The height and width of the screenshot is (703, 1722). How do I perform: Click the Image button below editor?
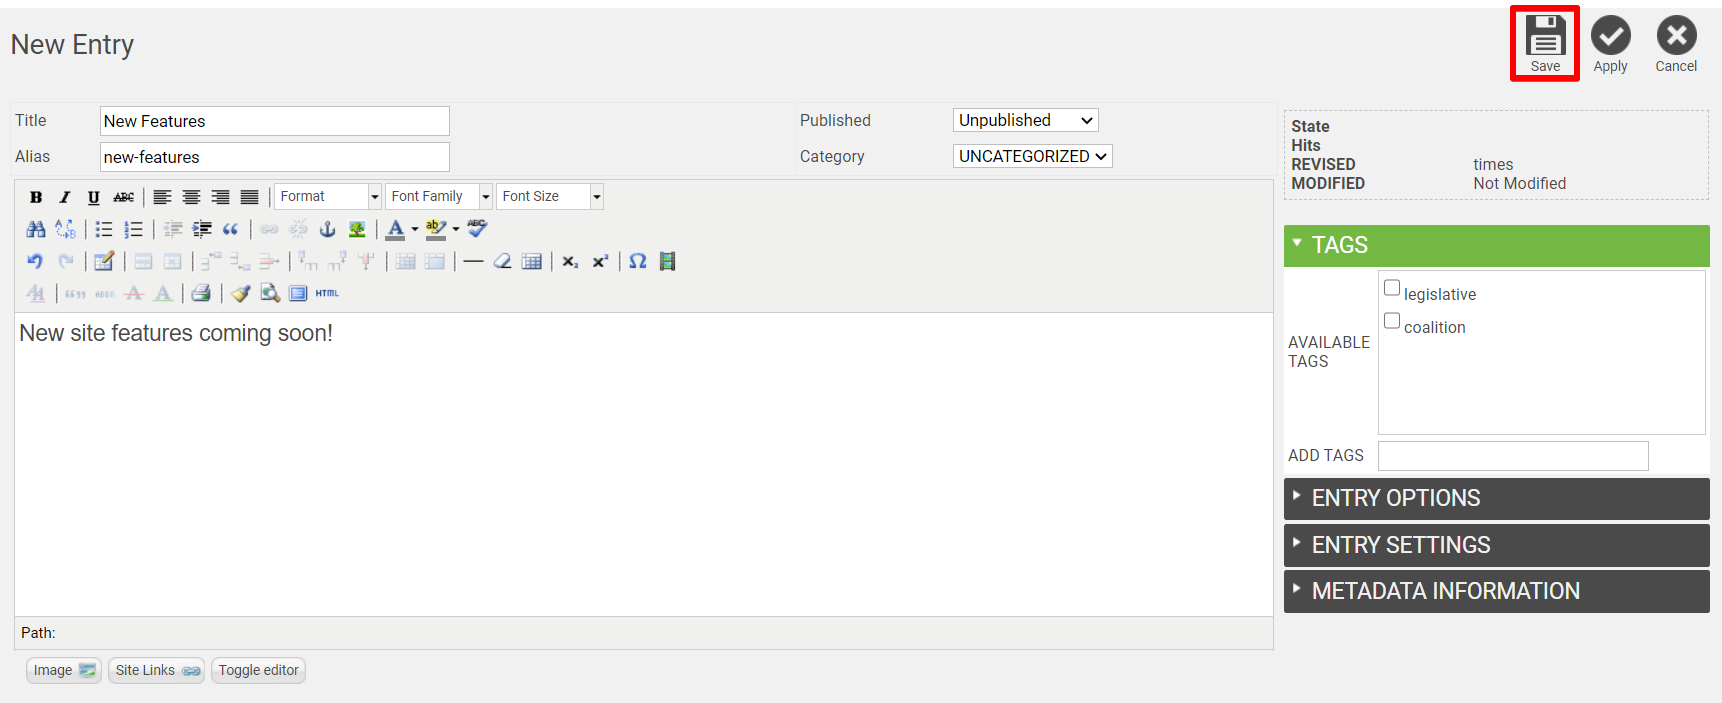pos(64,670)
